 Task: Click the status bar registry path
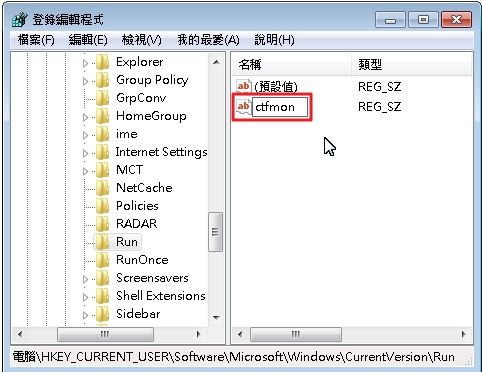pos(234,357)
